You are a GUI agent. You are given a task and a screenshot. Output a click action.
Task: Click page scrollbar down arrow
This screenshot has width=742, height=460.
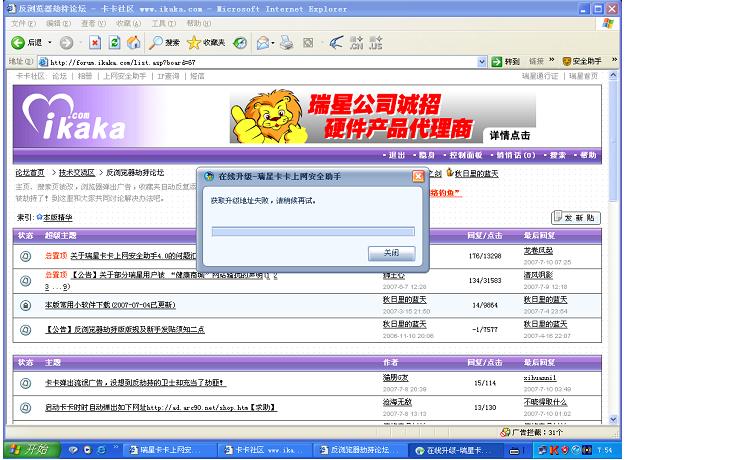pos(613,419)
